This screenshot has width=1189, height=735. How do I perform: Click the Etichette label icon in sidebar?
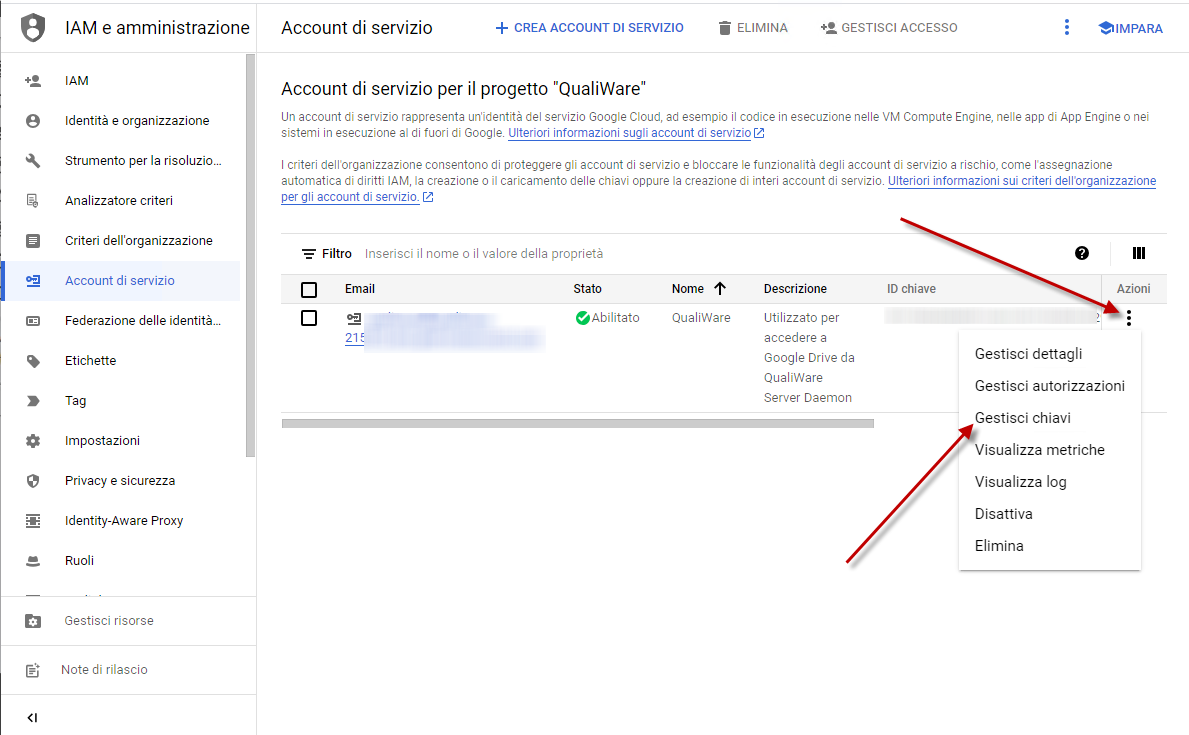(33, 361)
